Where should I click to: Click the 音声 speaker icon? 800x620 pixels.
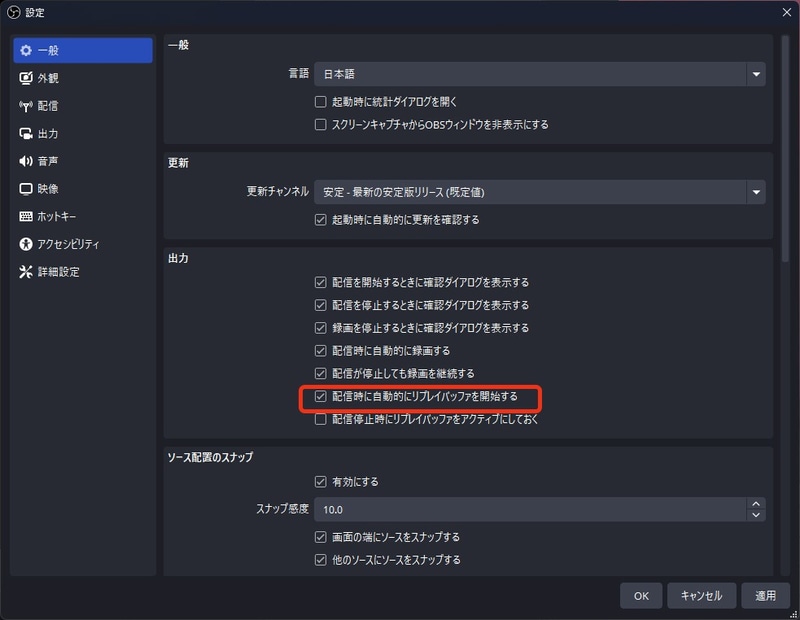coord(26,161)
